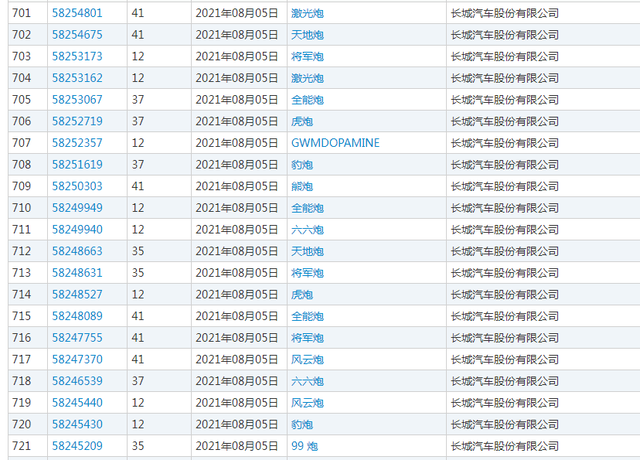Open application number 58245430 link
The height and width of the screenshot is (460, 640).
point(77,424)
